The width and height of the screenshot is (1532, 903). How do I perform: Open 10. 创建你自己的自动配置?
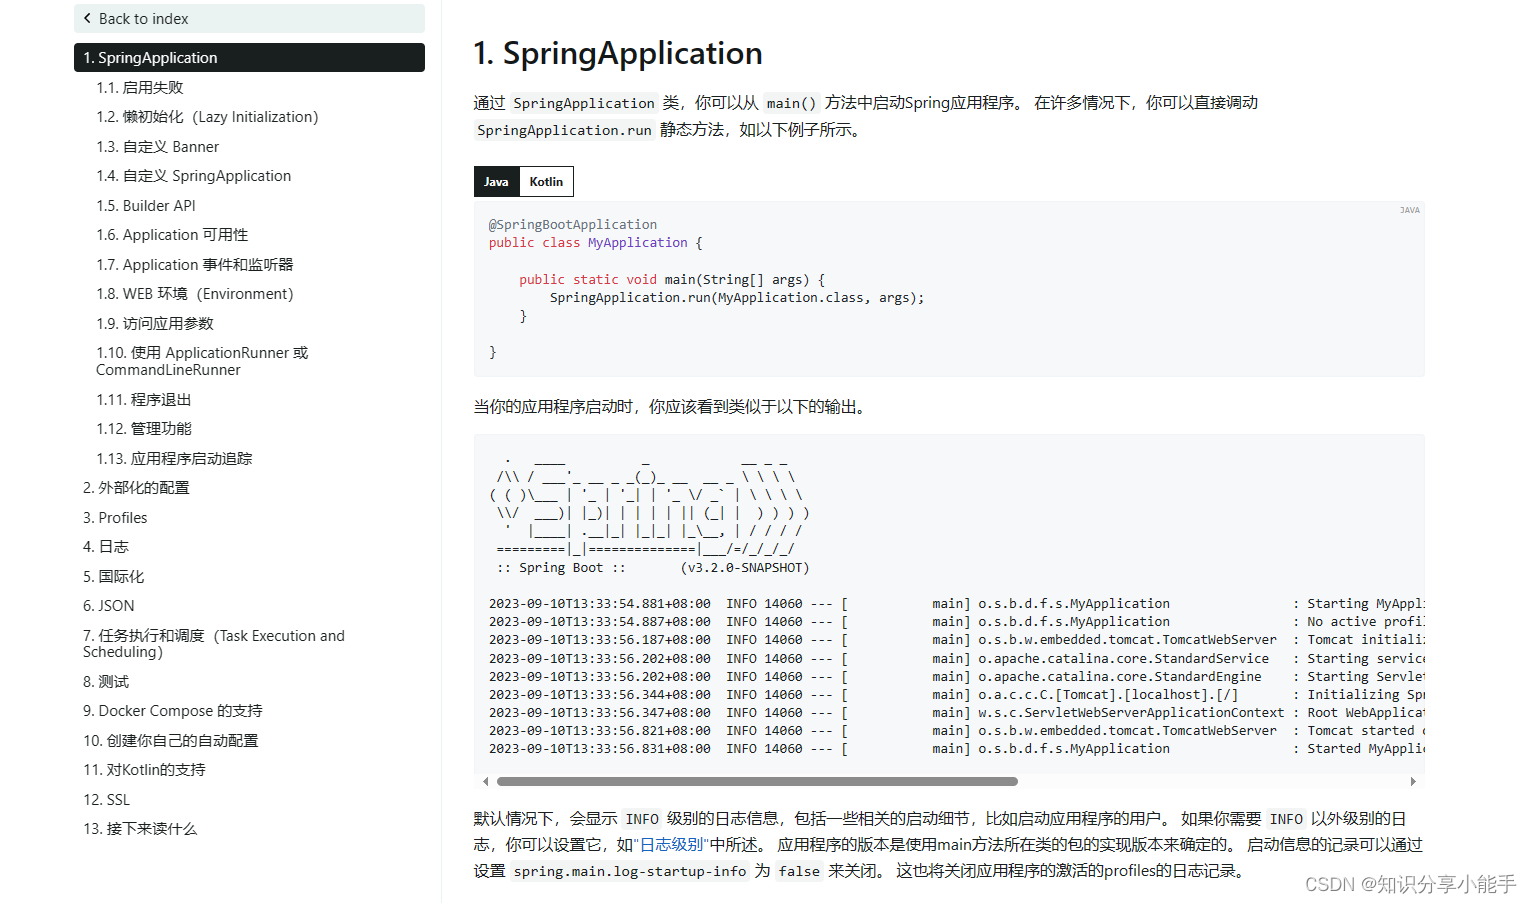[x=170, y=741]
